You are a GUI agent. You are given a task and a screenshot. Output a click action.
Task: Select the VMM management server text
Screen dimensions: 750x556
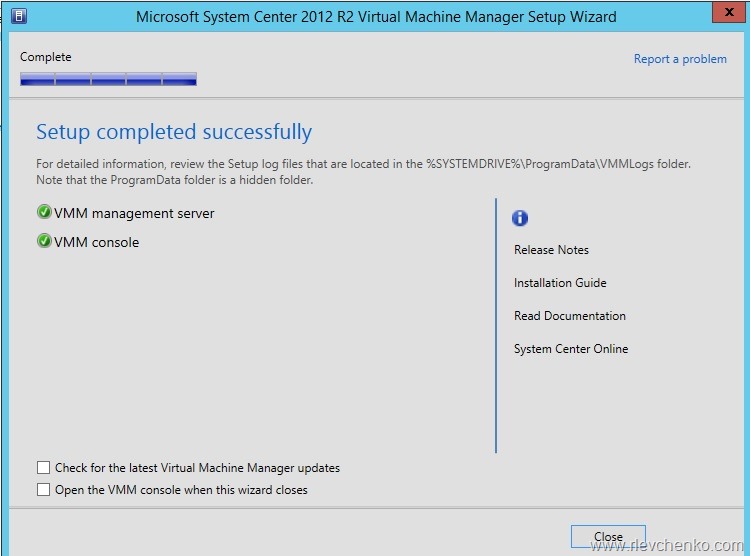point(134,213)
